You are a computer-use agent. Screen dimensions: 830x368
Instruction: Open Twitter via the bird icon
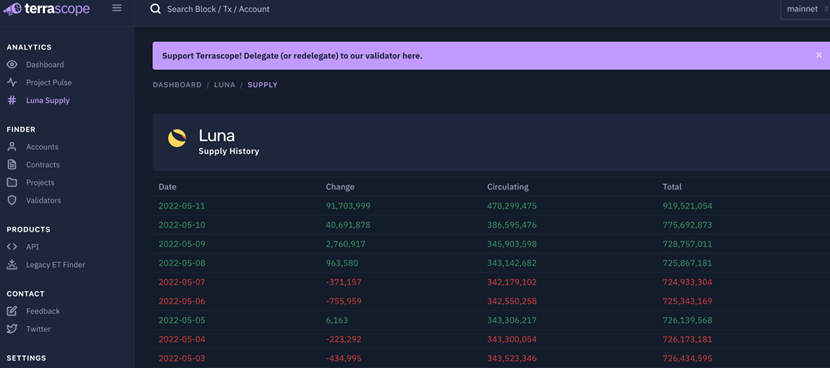click(12, 329)
